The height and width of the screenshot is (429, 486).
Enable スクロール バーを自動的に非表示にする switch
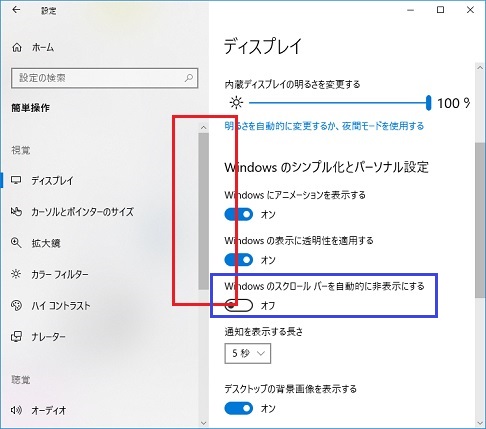239,305
